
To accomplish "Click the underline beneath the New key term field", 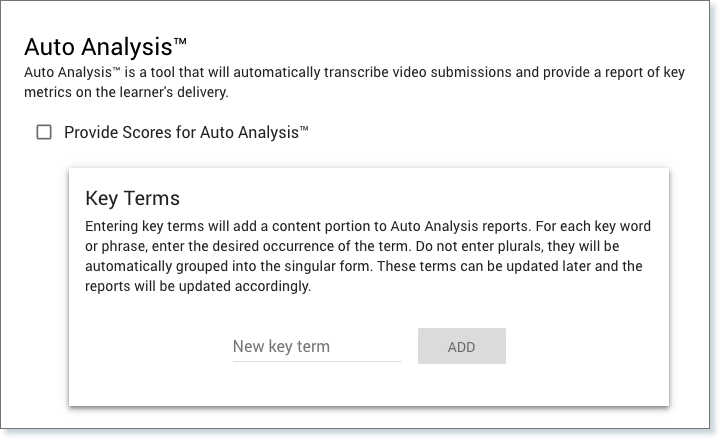I will click(316, 361).
